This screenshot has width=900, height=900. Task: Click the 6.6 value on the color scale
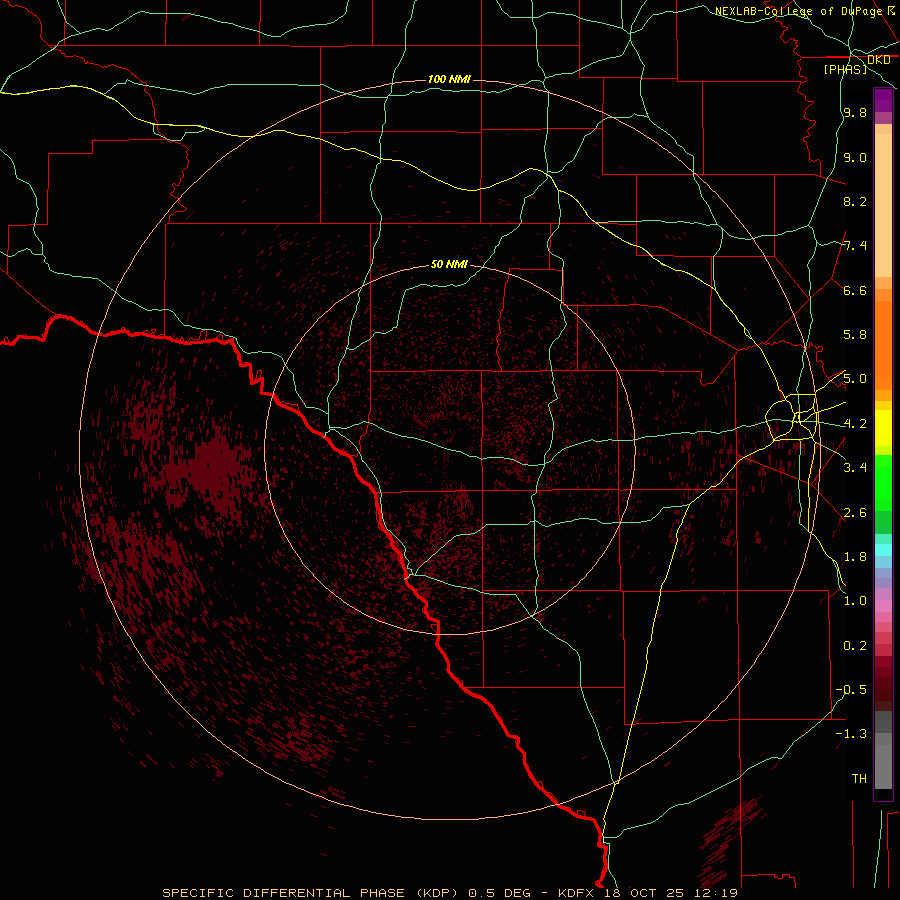pos(855,290)
